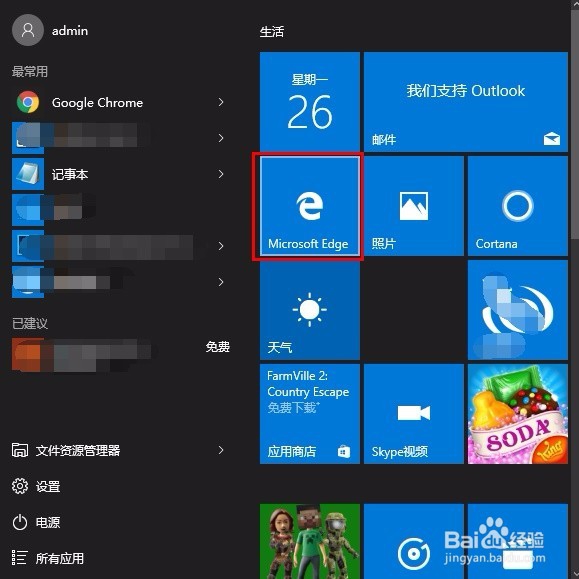Open the Skype视频 tile
Screen dimensions: 579x579
[x=414, y=414]
